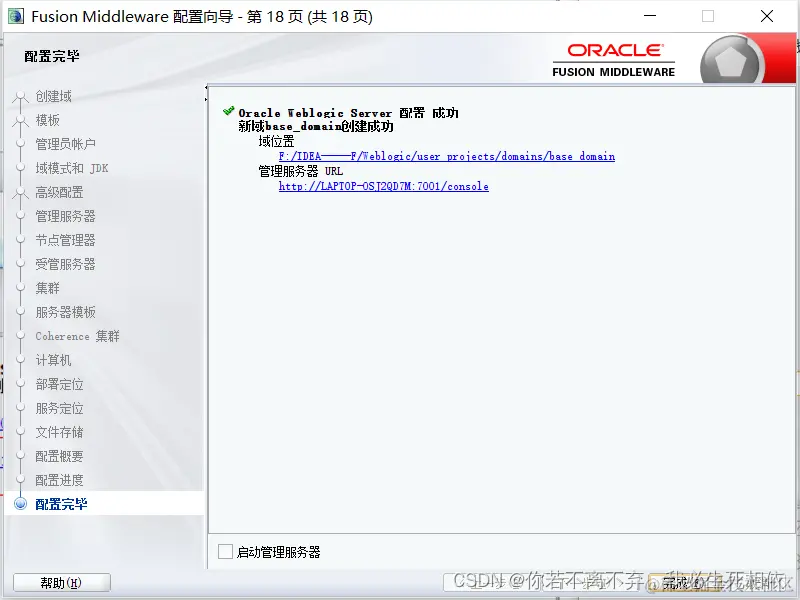Minimize the configuration wizard window
This screenshot has height=600, width=800.
[650, 16]
